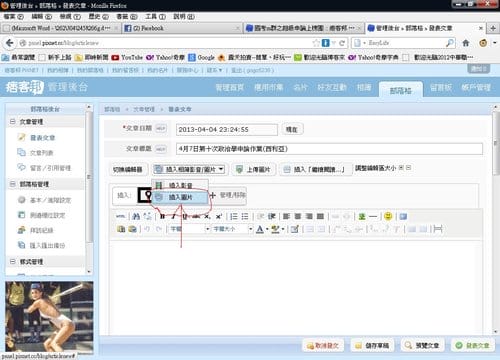
Task: Click the Bold formatting icon
Action: (x=162, y=216)
